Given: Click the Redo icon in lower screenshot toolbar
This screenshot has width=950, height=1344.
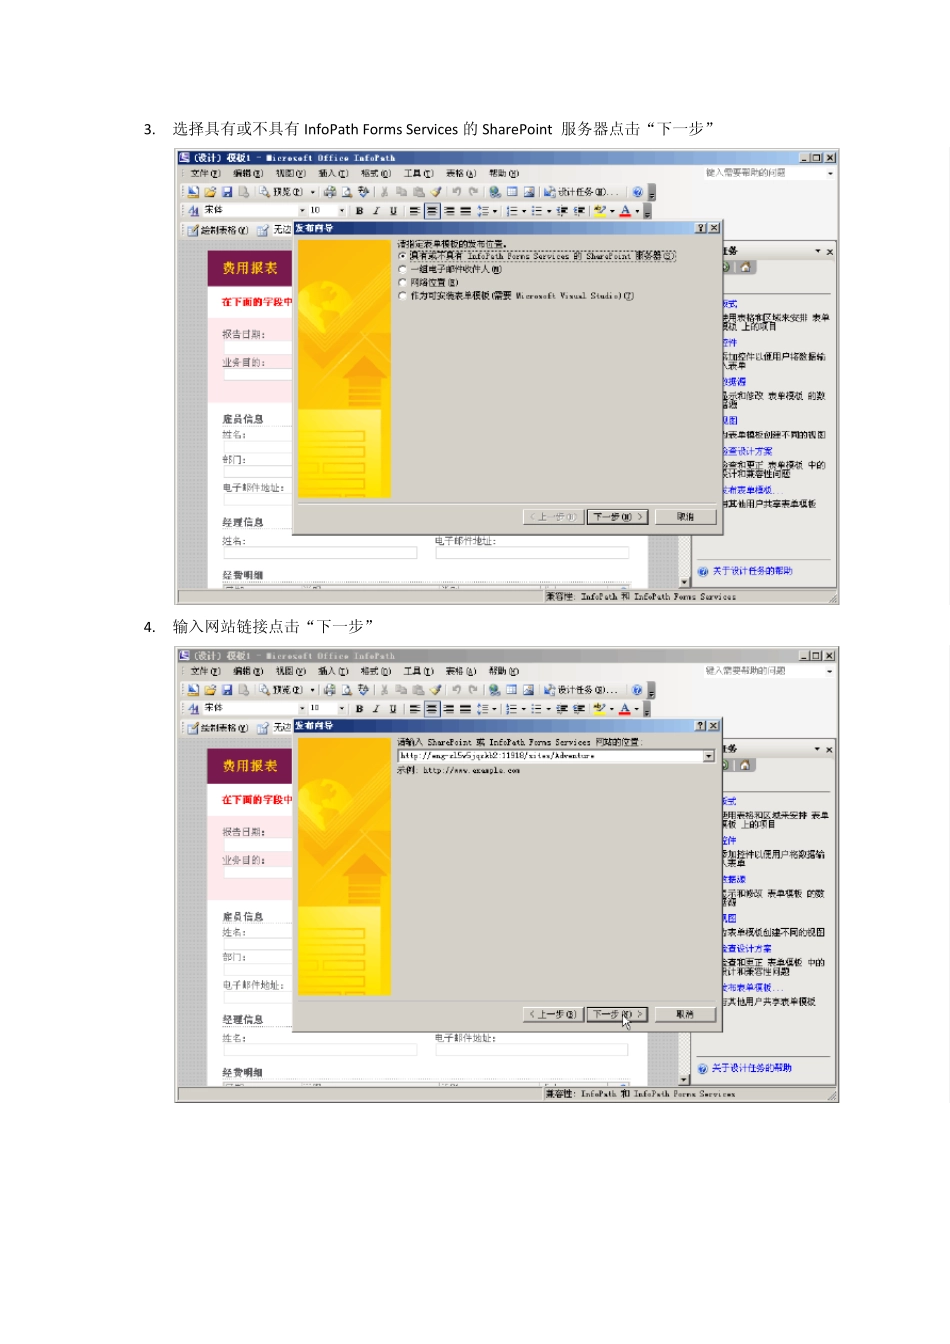Looking at the screenshot, I should pos(475,689).
